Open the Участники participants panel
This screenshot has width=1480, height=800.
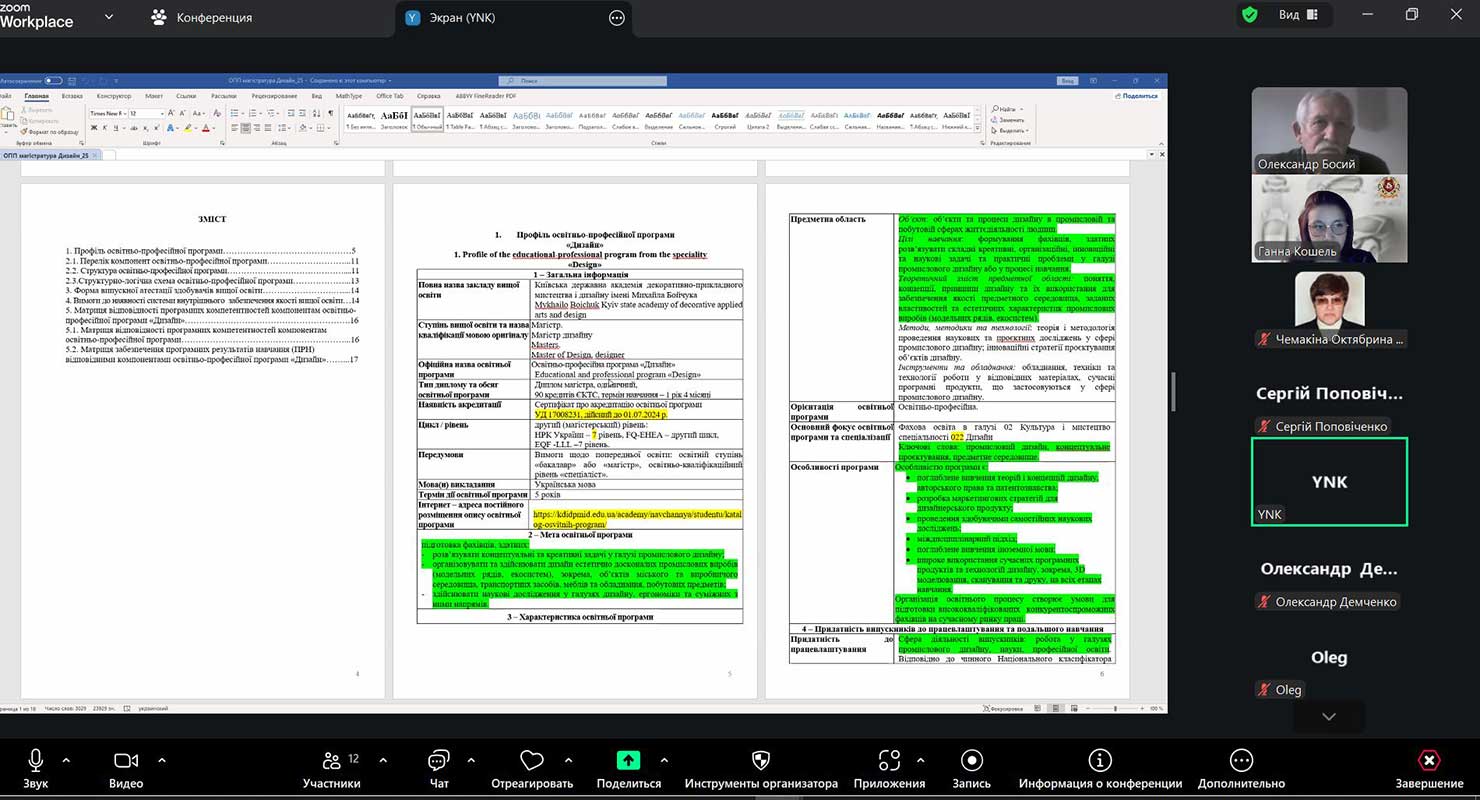tap(331, 761)
